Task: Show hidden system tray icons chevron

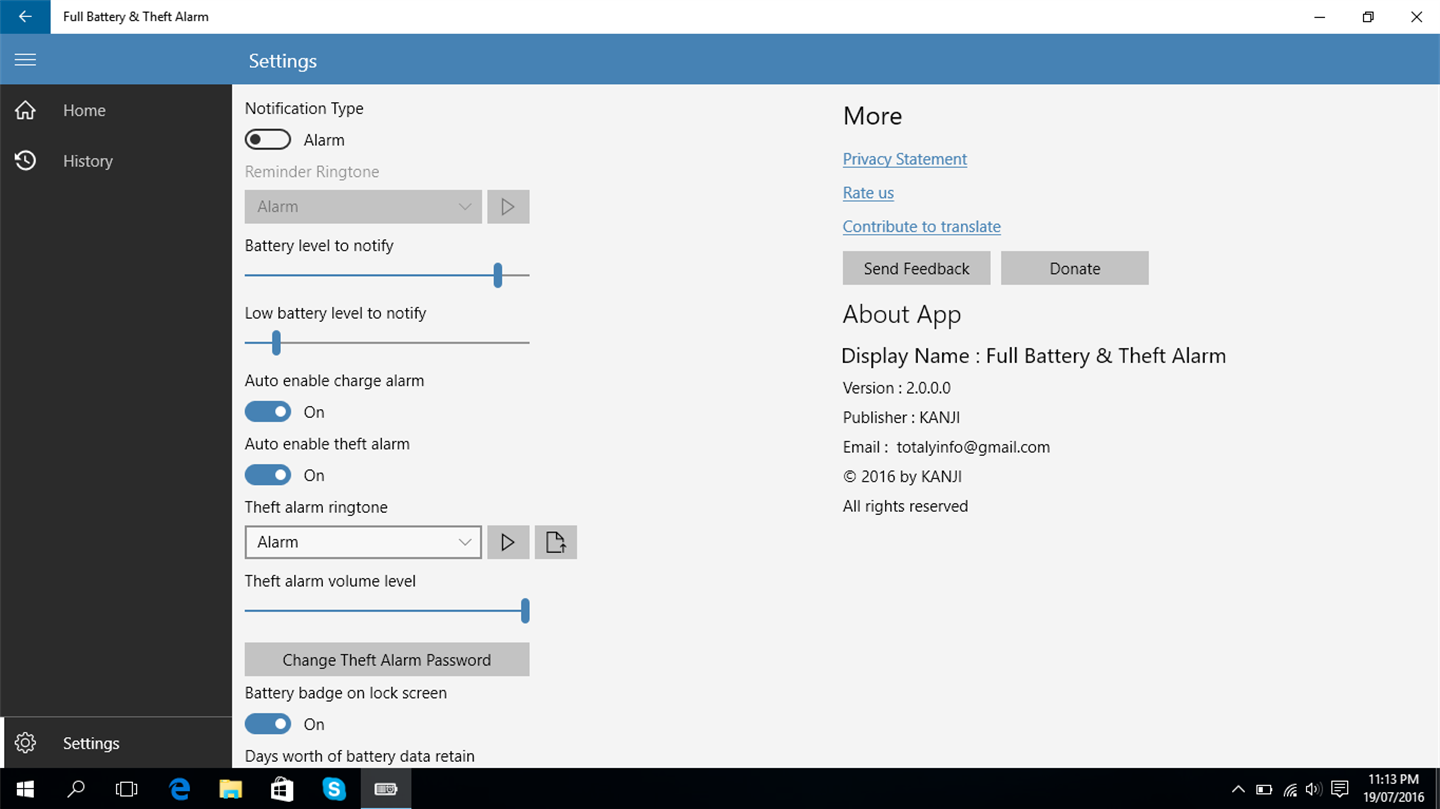Action: pyautogui.click(x=1238, y=789)
